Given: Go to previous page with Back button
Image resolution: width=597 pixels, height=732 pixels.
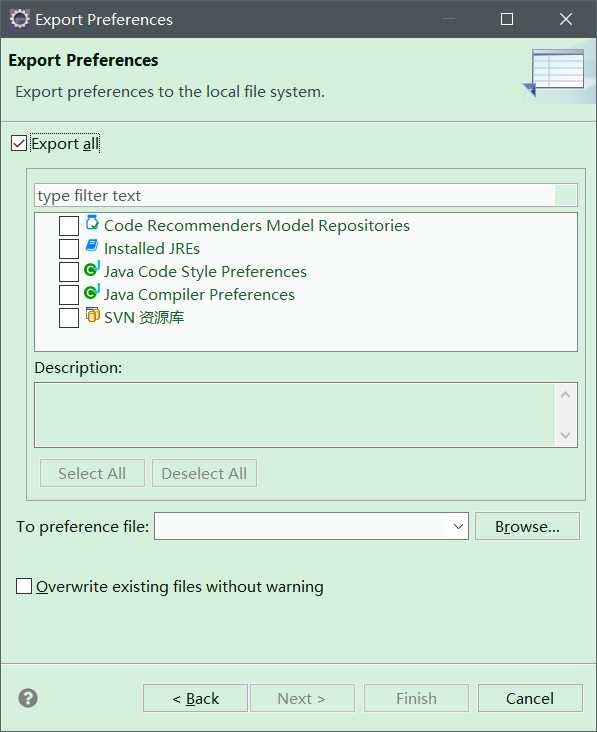Looking at the screenshot, I should coord(195,698).
